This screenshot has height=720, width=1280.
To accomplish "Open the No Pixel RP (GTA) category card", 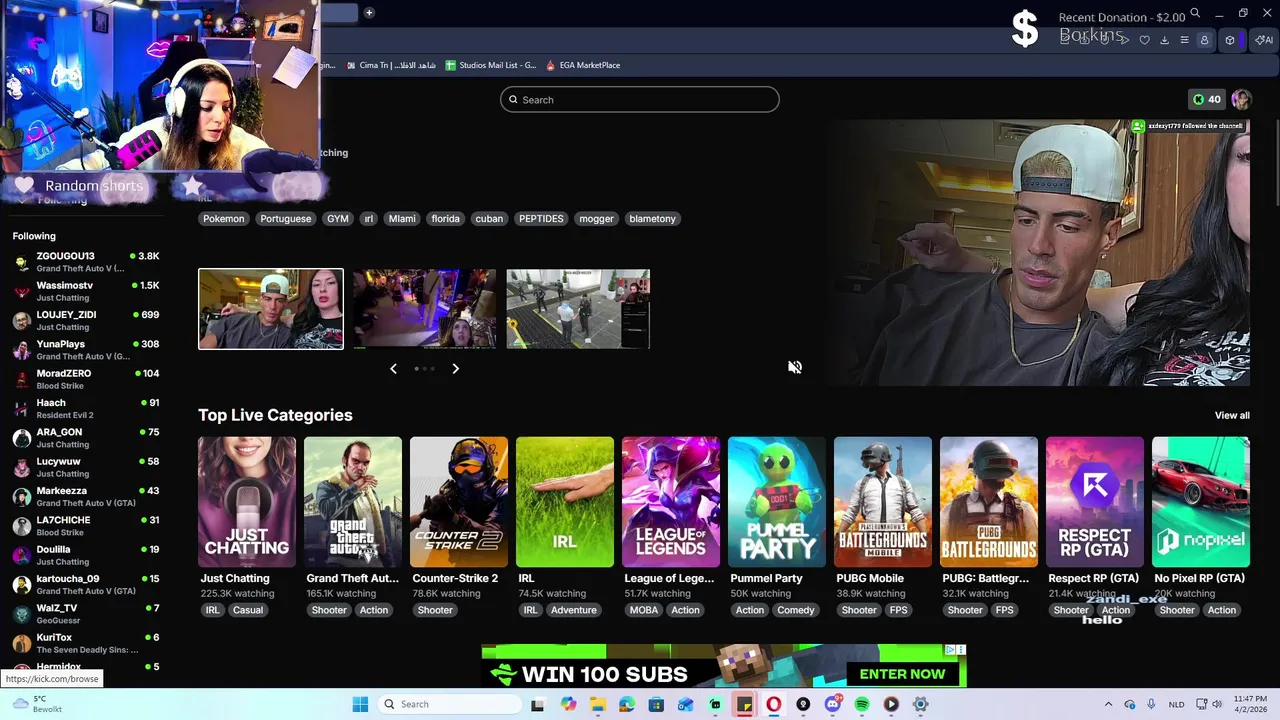I will pyautogui.click(x=1201, y=502).
